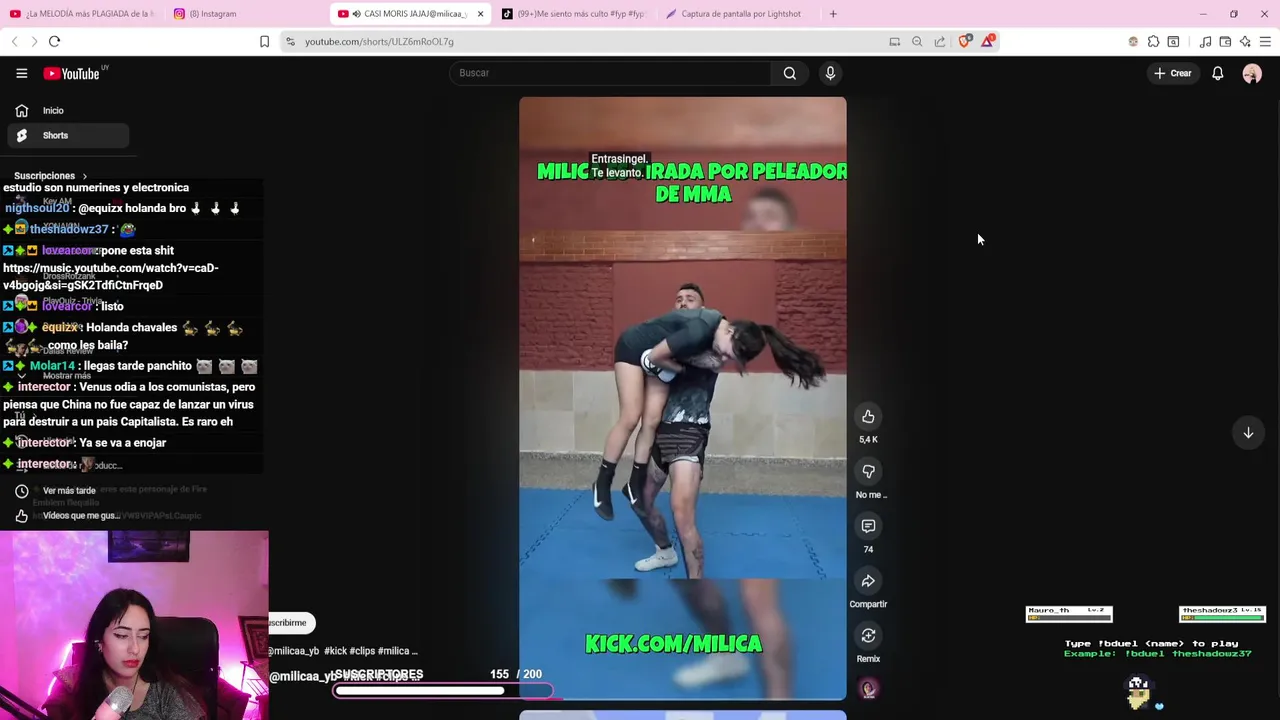Share this page from the address bar
Viewport: 1280px width, 720px height.
(x=940, y=41)
